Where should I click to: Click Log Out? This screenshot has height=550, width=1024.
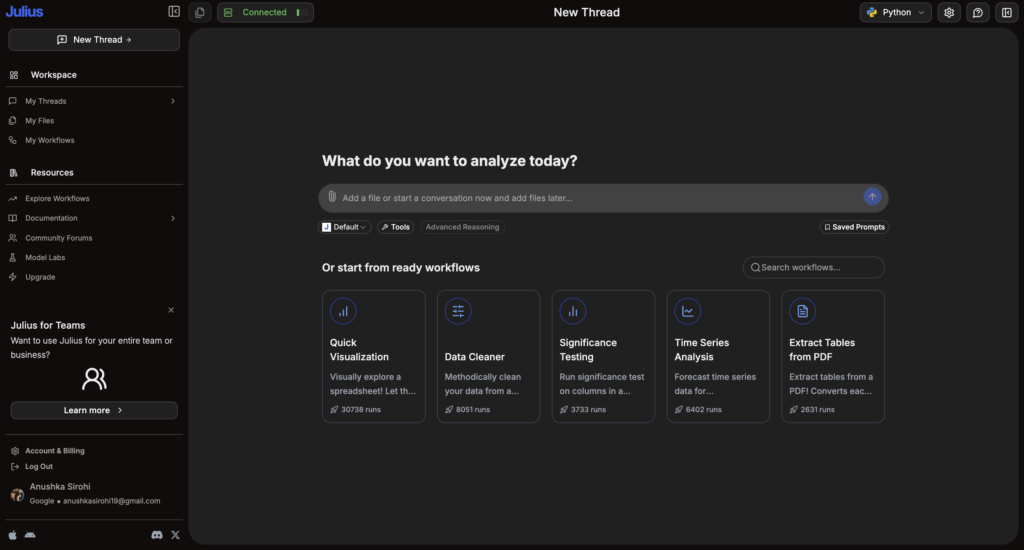tap(39, 466)
